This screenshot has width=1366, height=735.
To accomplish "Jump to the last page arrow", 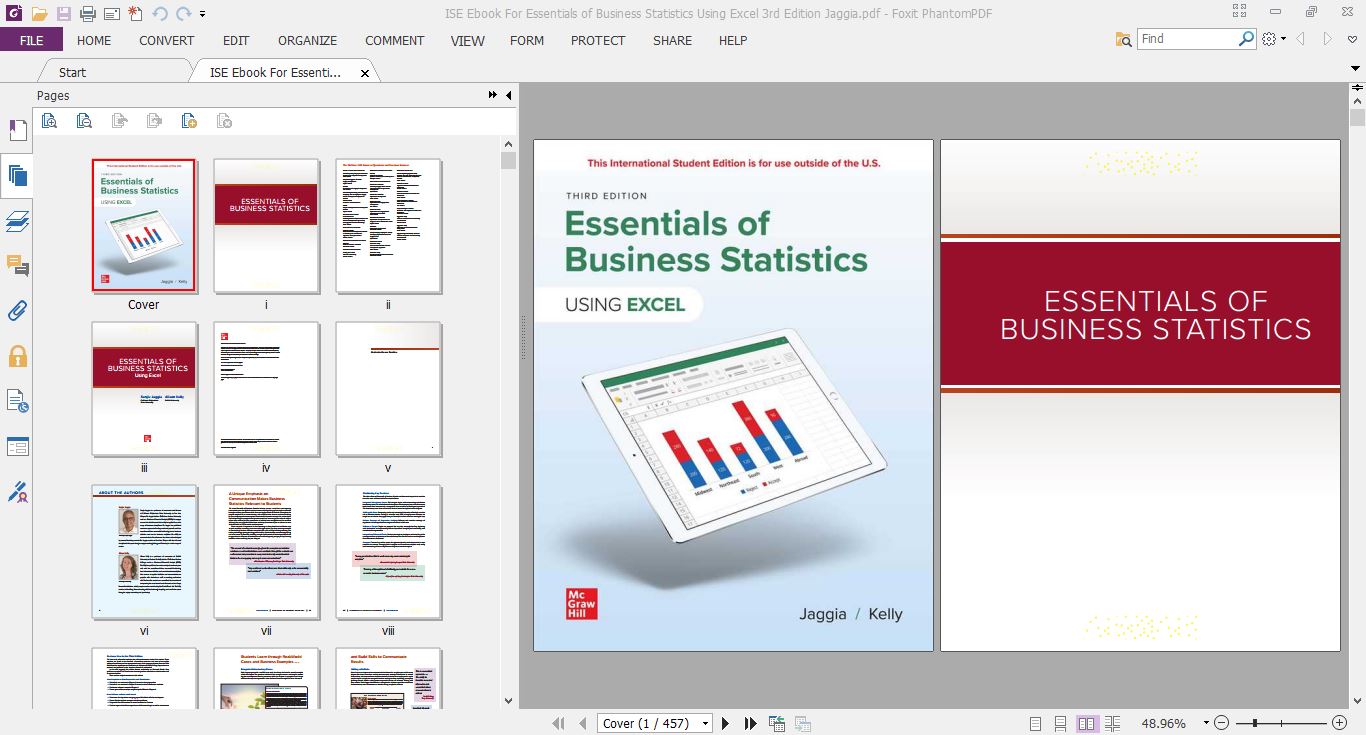I will (750, 723).
